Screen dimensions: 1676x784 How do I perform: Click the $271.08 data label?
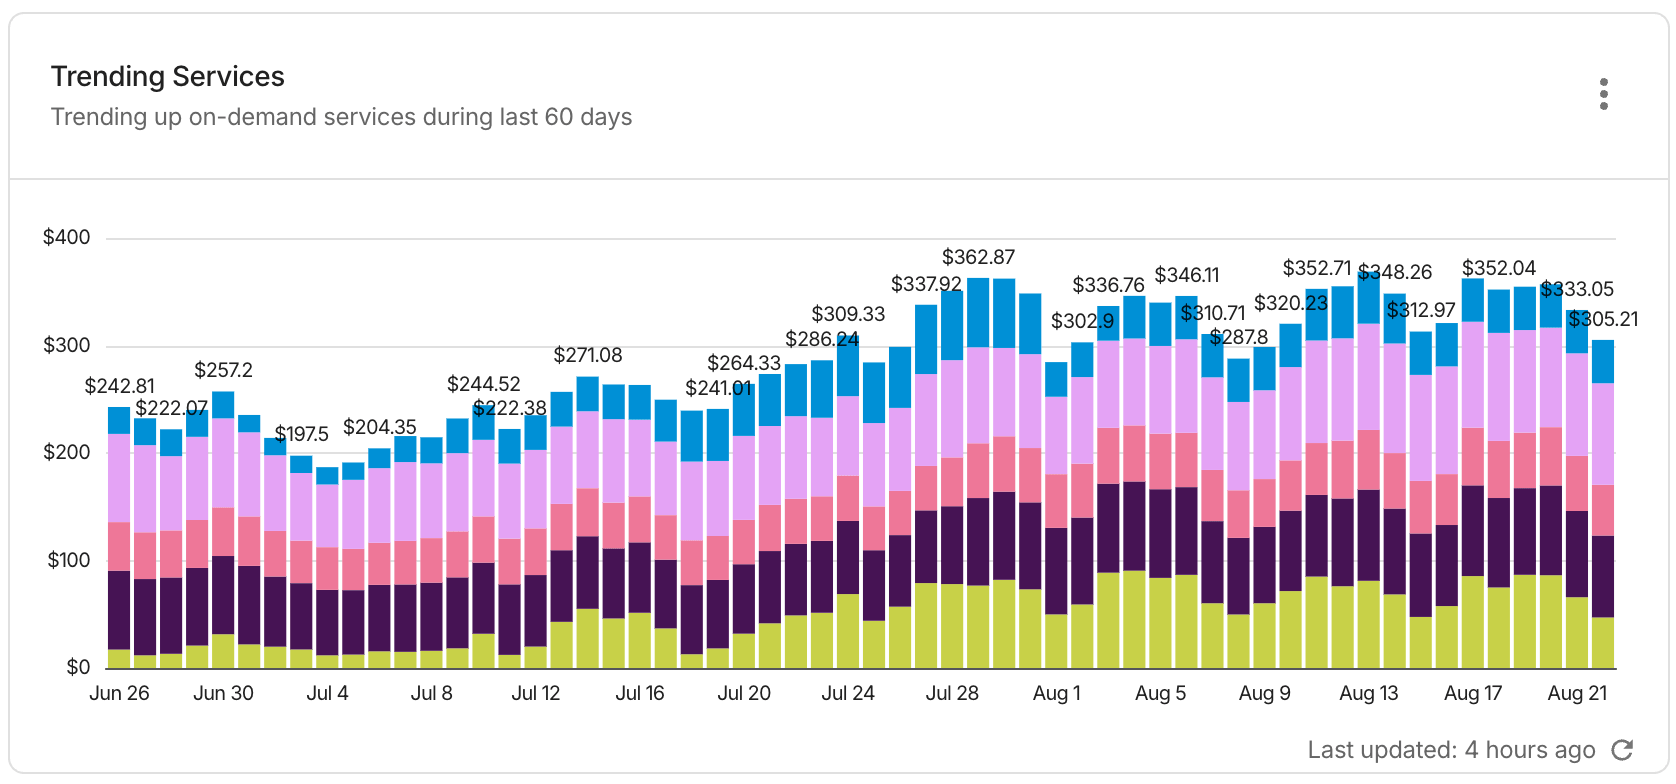tap(588, 355)
